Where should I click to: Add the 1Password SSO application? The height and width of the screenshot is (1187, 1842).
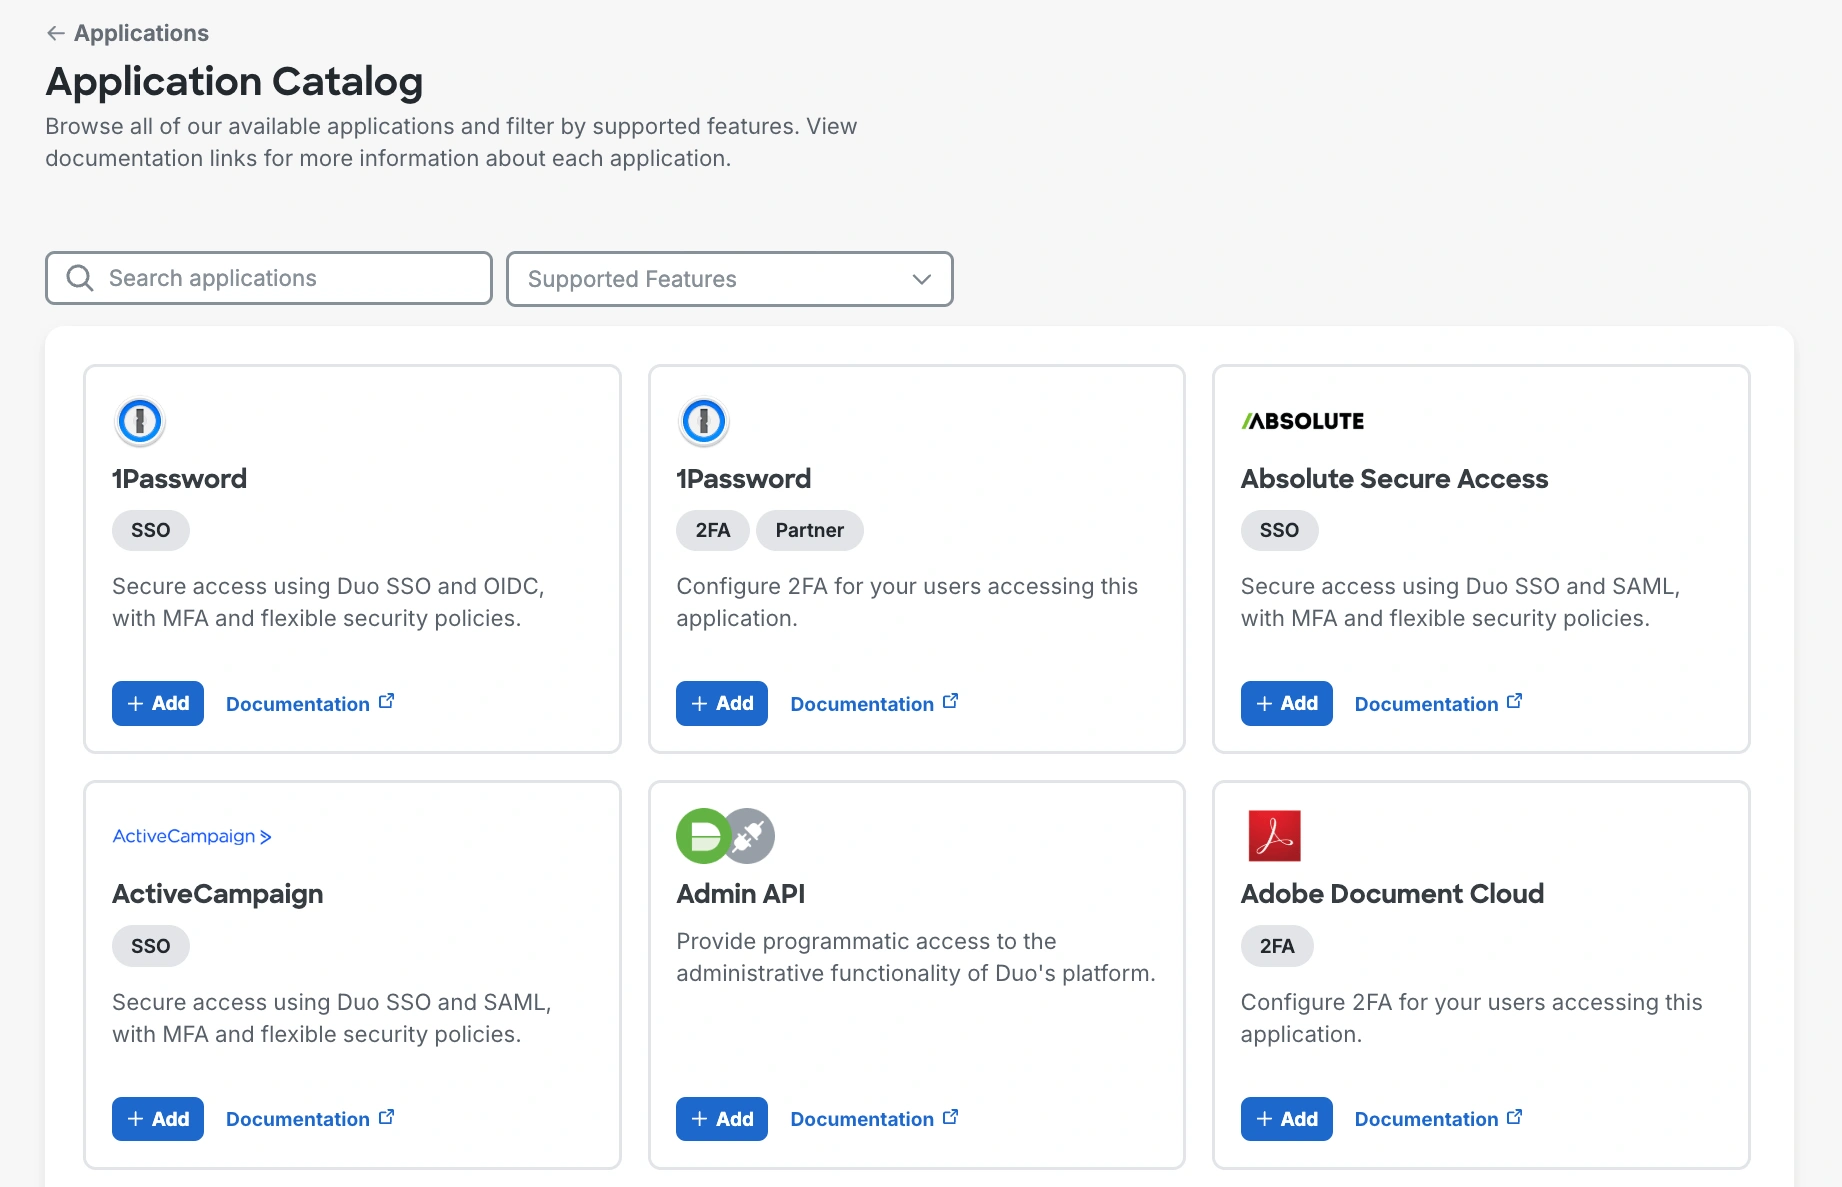click(157, 703)
